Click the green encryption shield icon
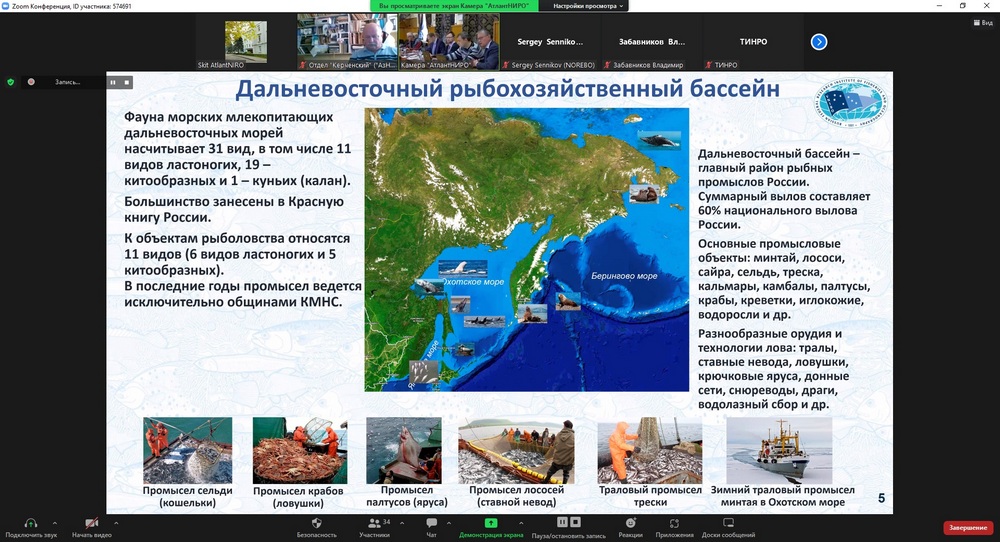The width and height of the screenshot is (1000, 542). 10,82
